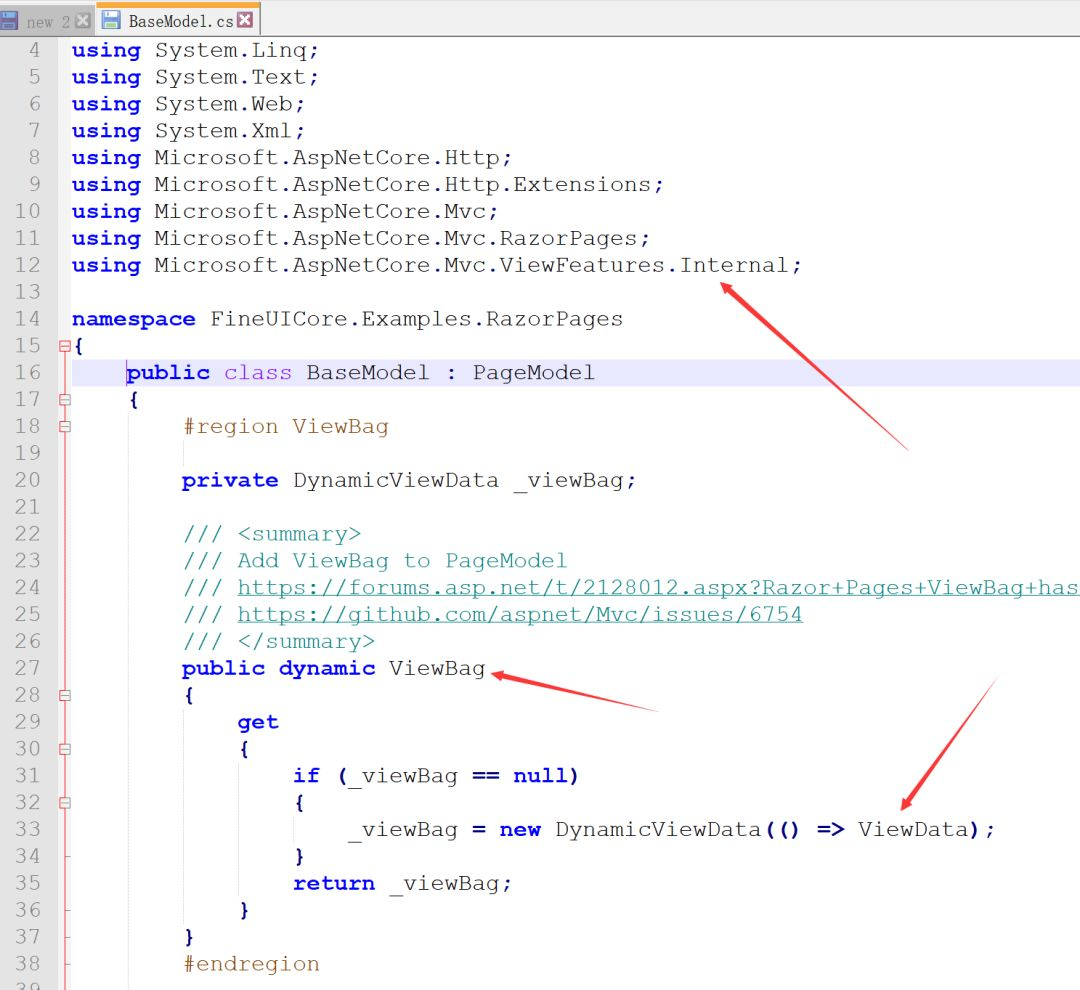Click '#region ViewBag' directive

coord(286,426)
